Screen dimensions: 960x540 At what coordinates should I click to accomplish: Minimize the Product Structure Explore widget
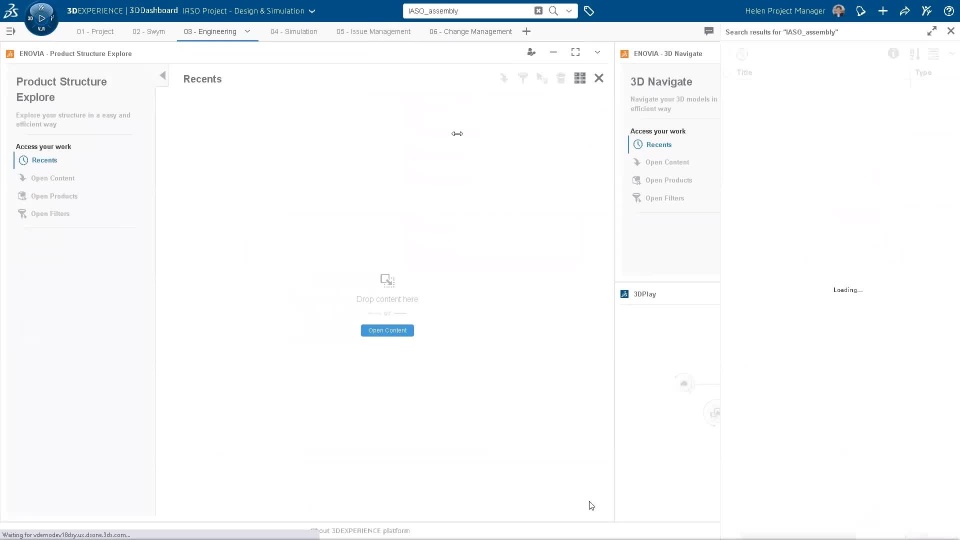[x=553, y=53]
